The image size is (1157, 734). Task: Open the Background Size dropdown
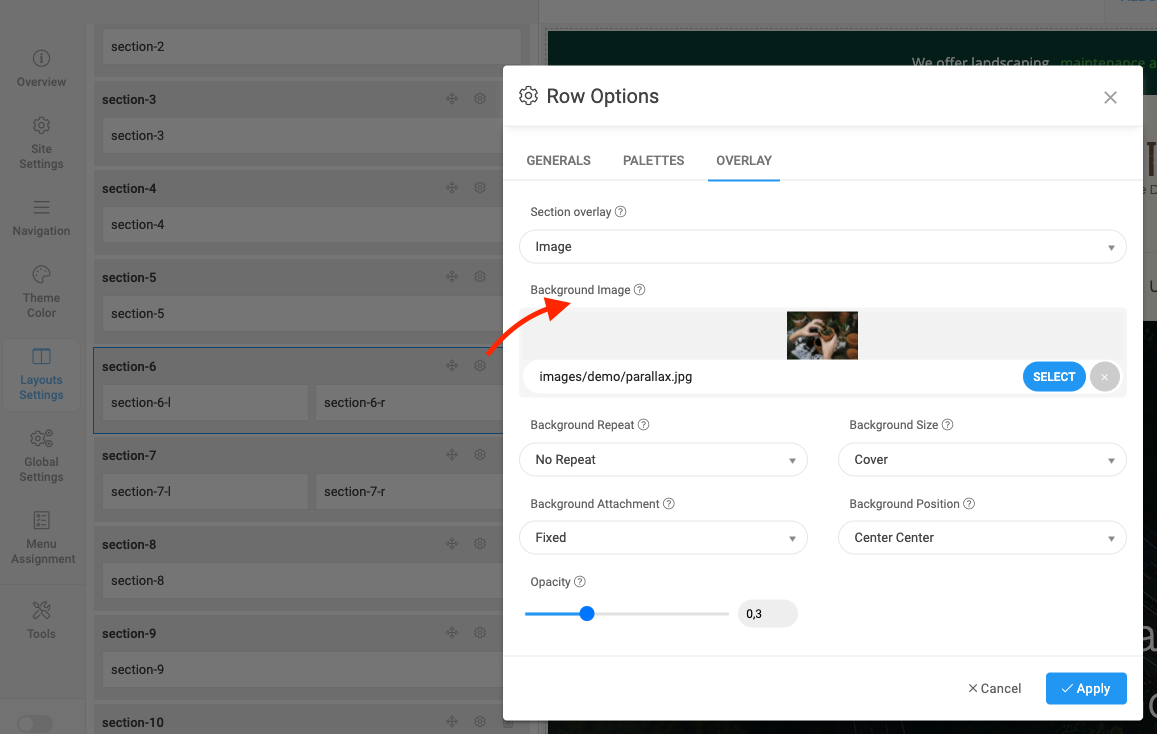982,460
